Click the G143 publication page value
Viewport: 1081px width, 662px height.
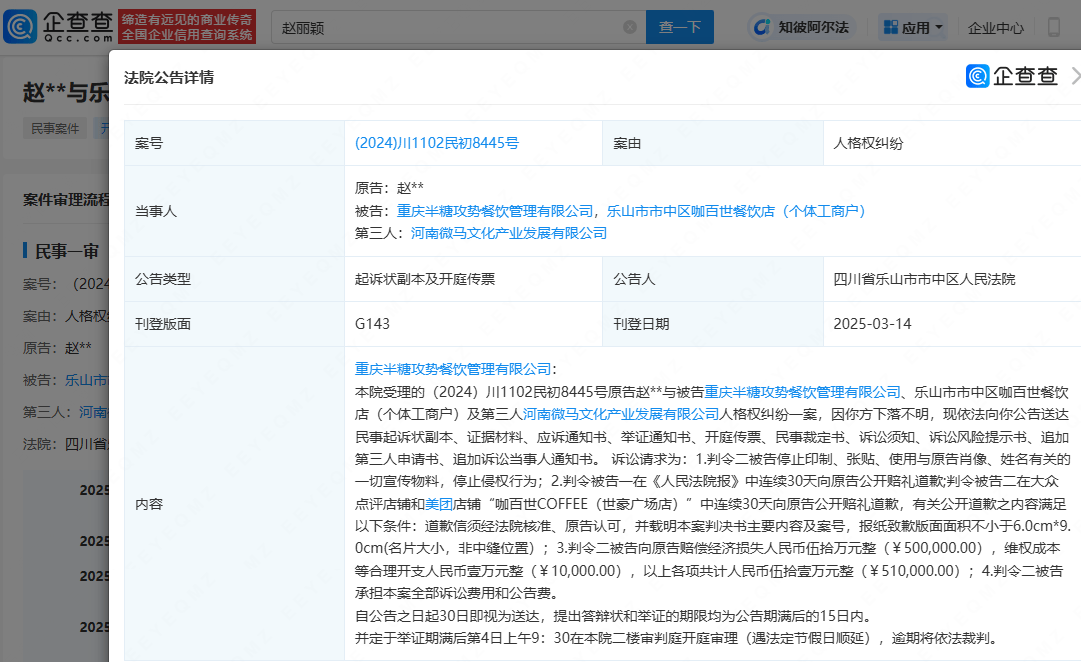click(372, 323)
